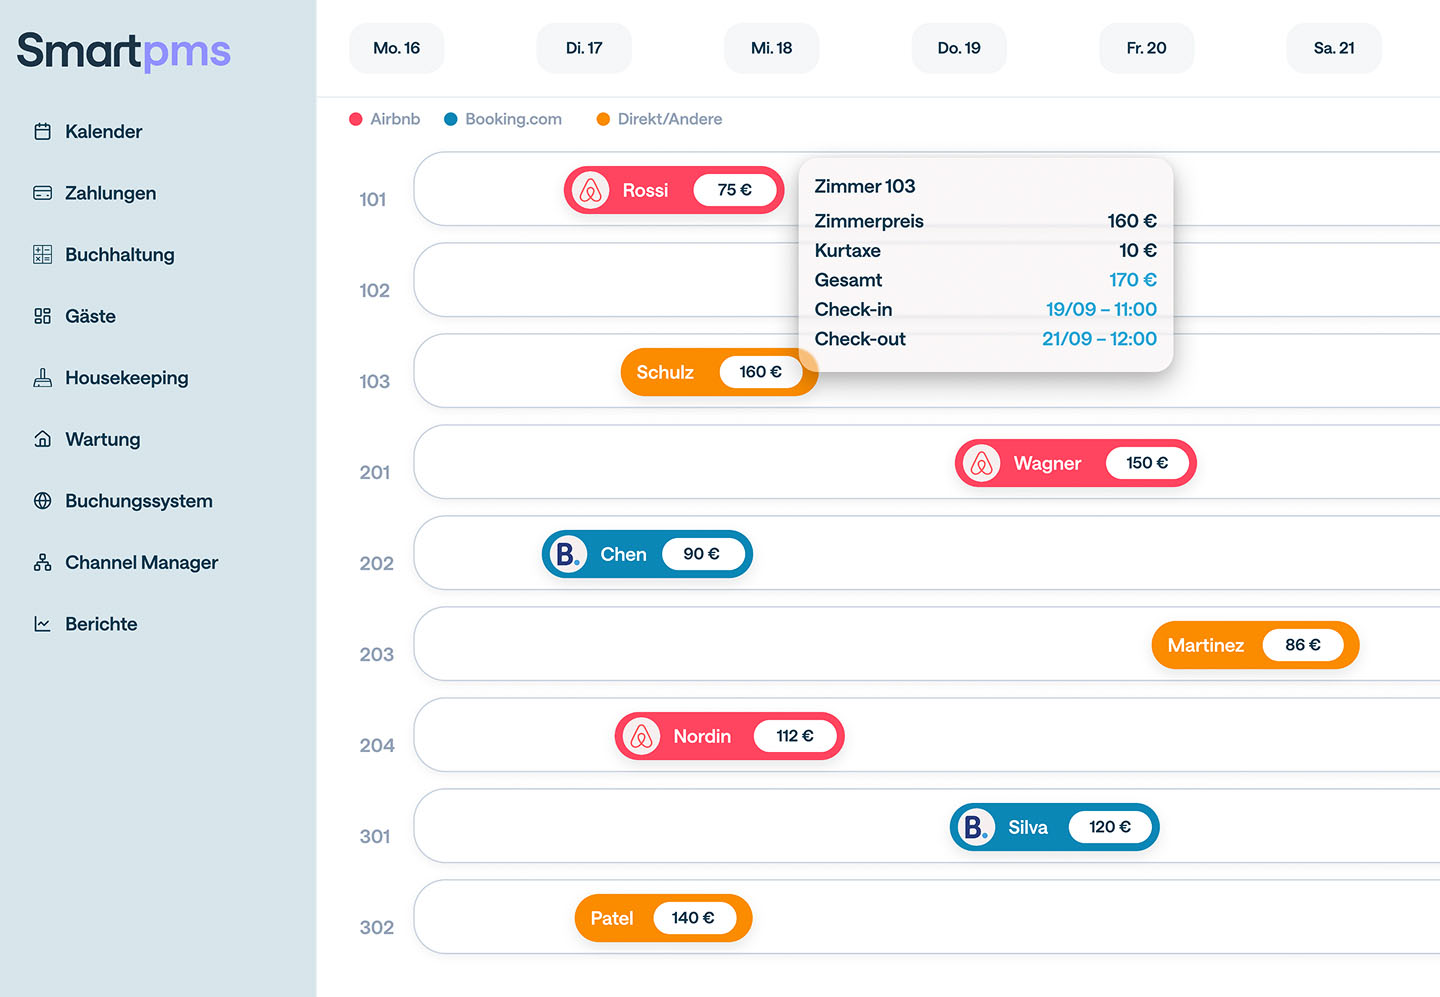Image resolution: width=1440 pixels, height=997 pixels.
Task: Open the Sa. 21 day tab
Action: tap(1334, 48)
